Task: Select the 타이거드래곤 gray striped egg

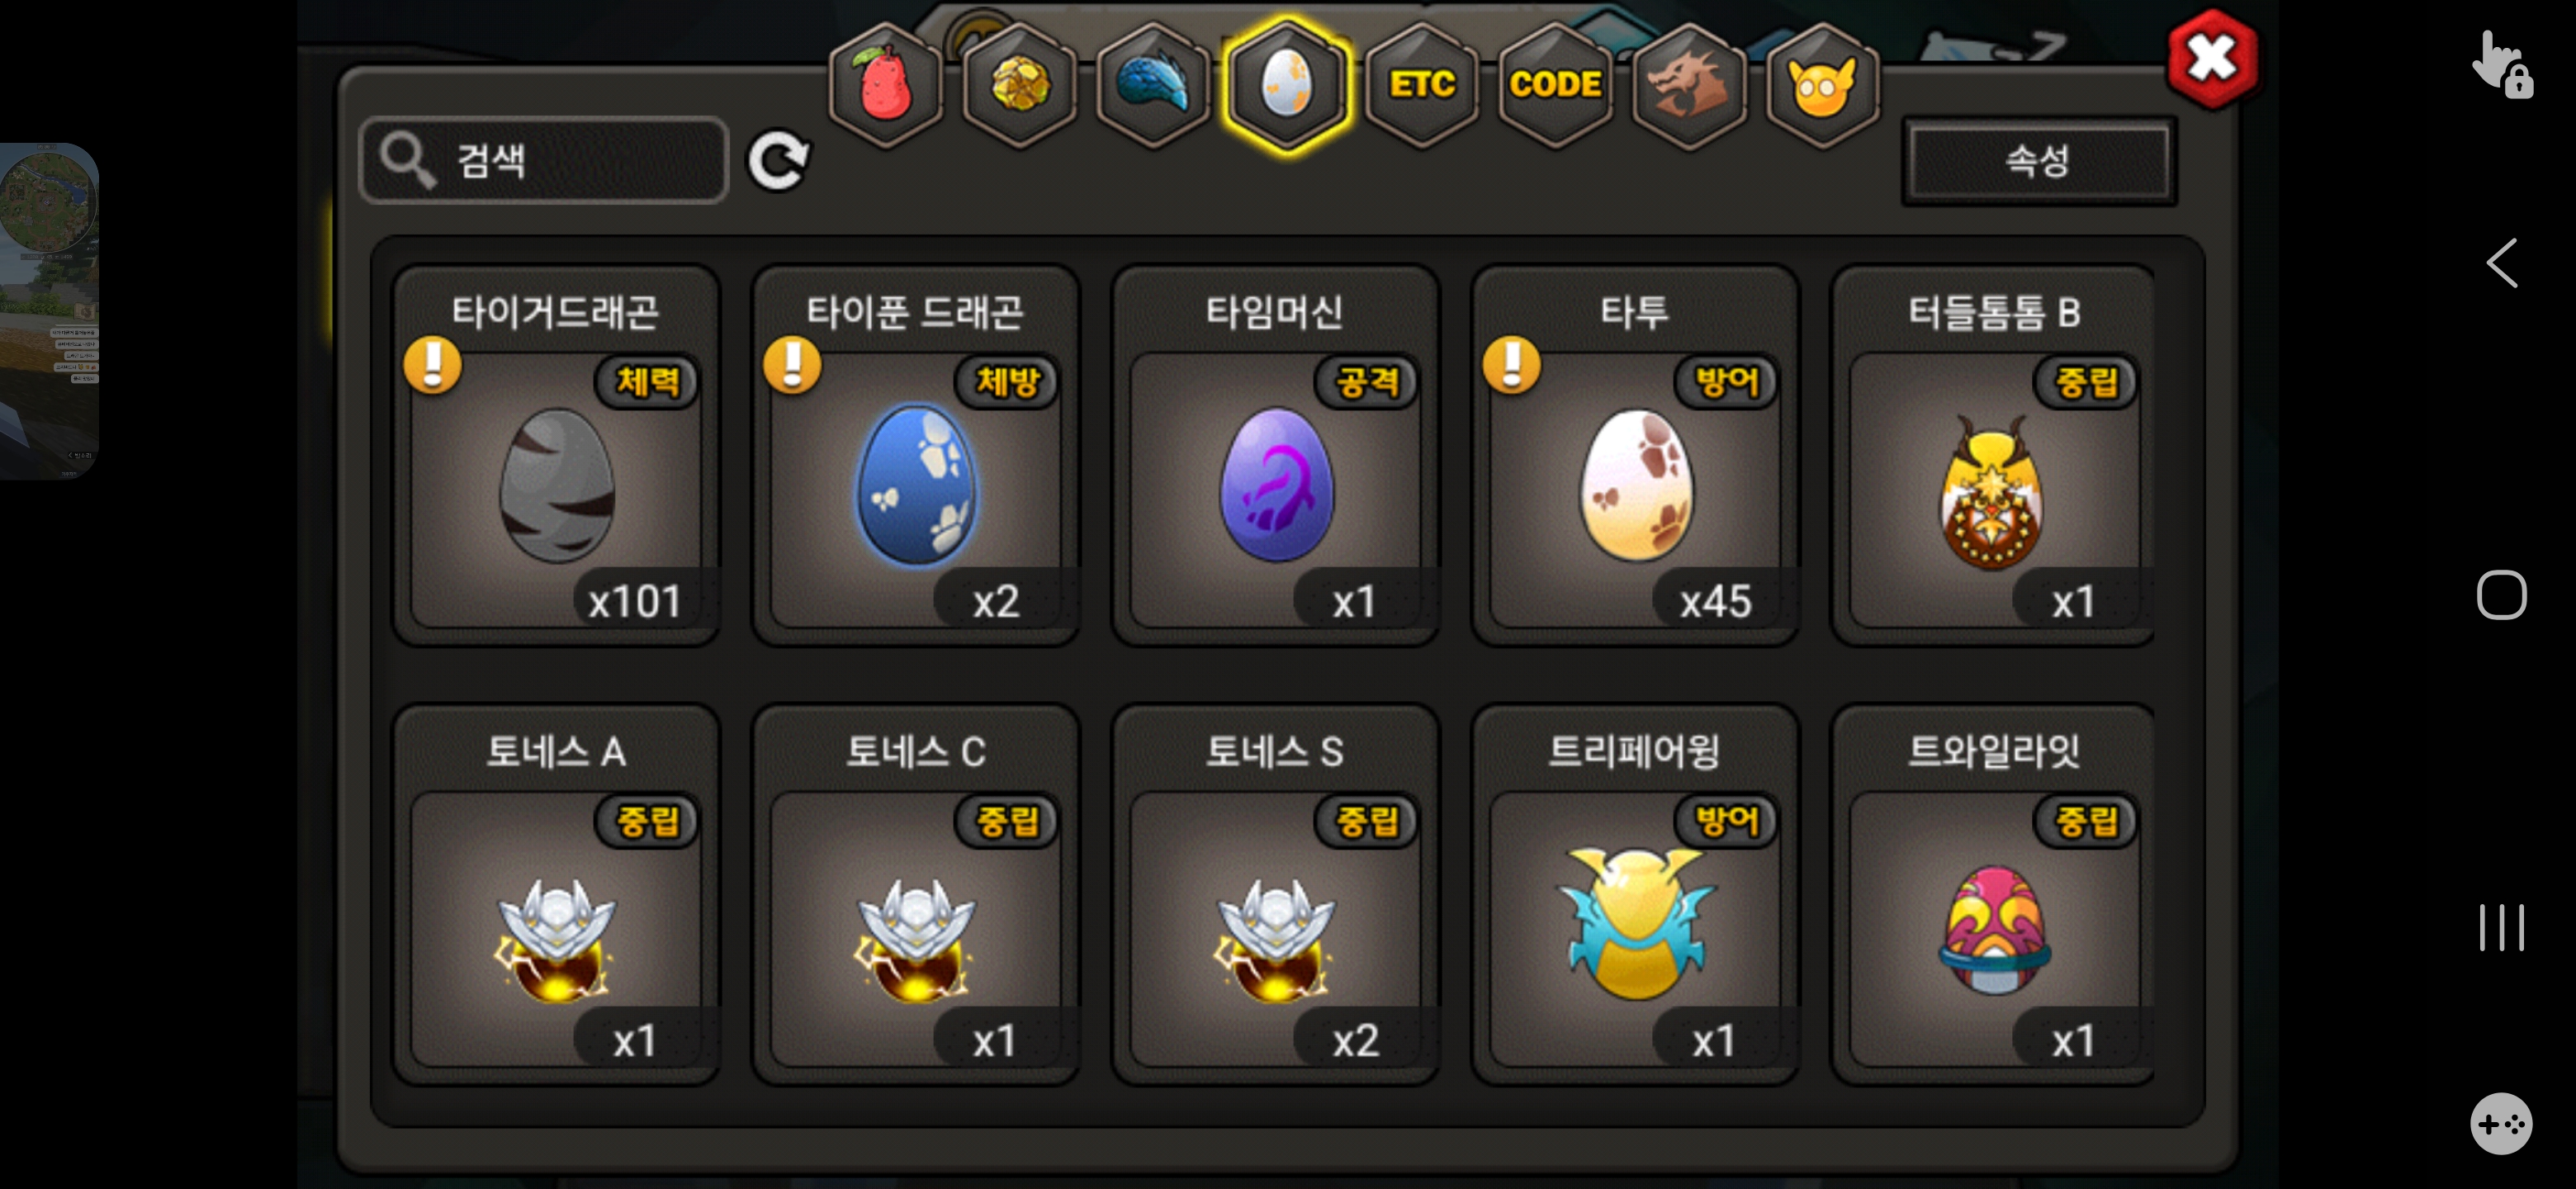Action: point(556,455)
